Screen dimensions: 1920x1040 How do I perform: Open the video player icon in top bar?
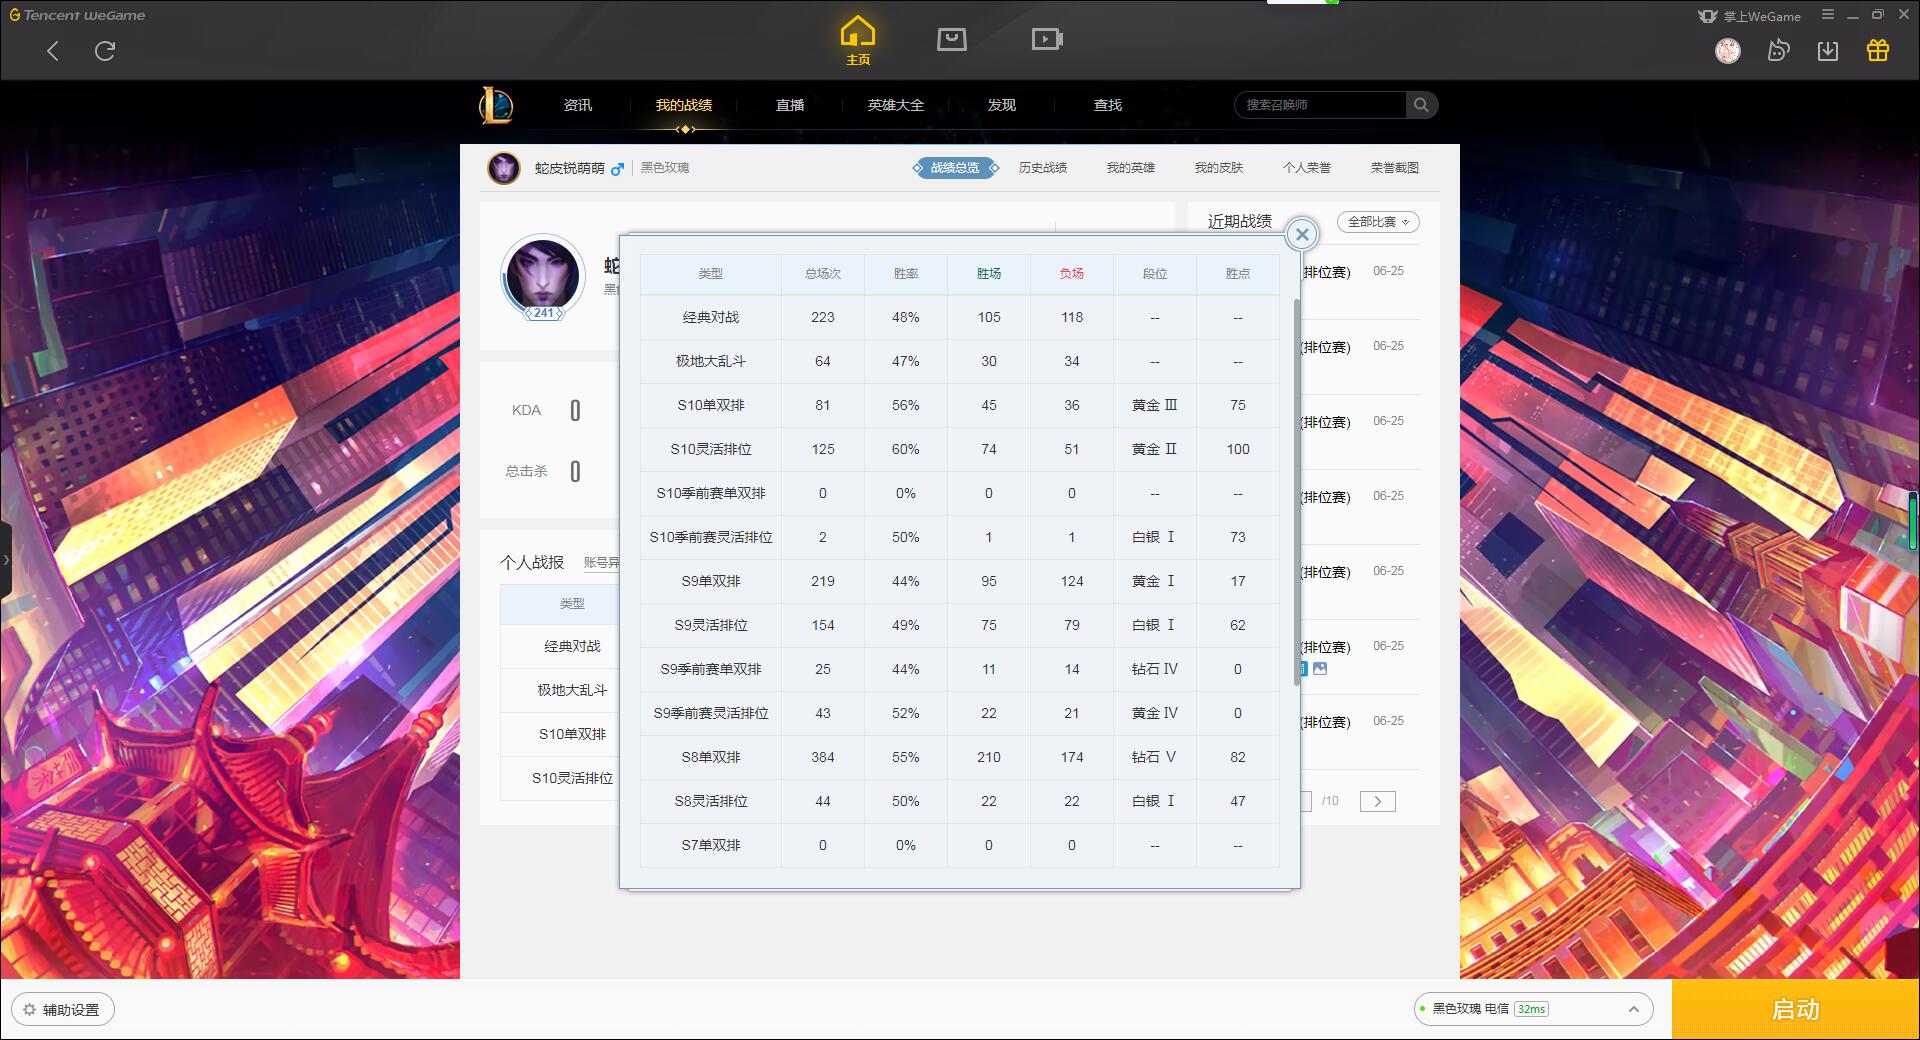[x=1047, y=39]
